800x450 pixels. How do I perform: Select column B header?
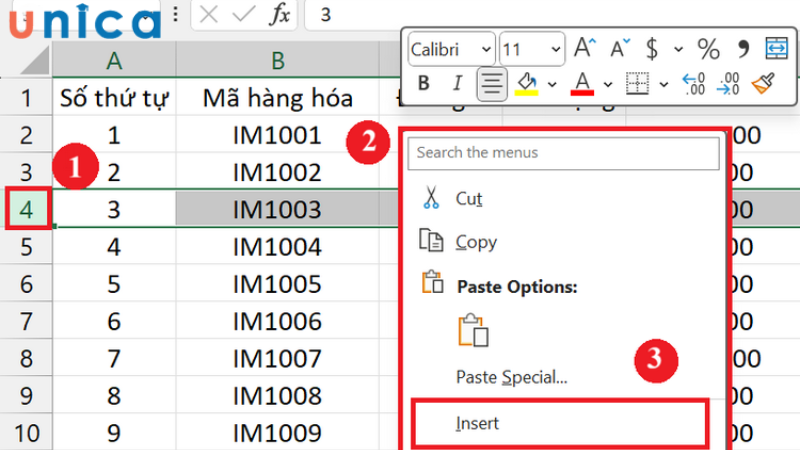pos(278,60)
